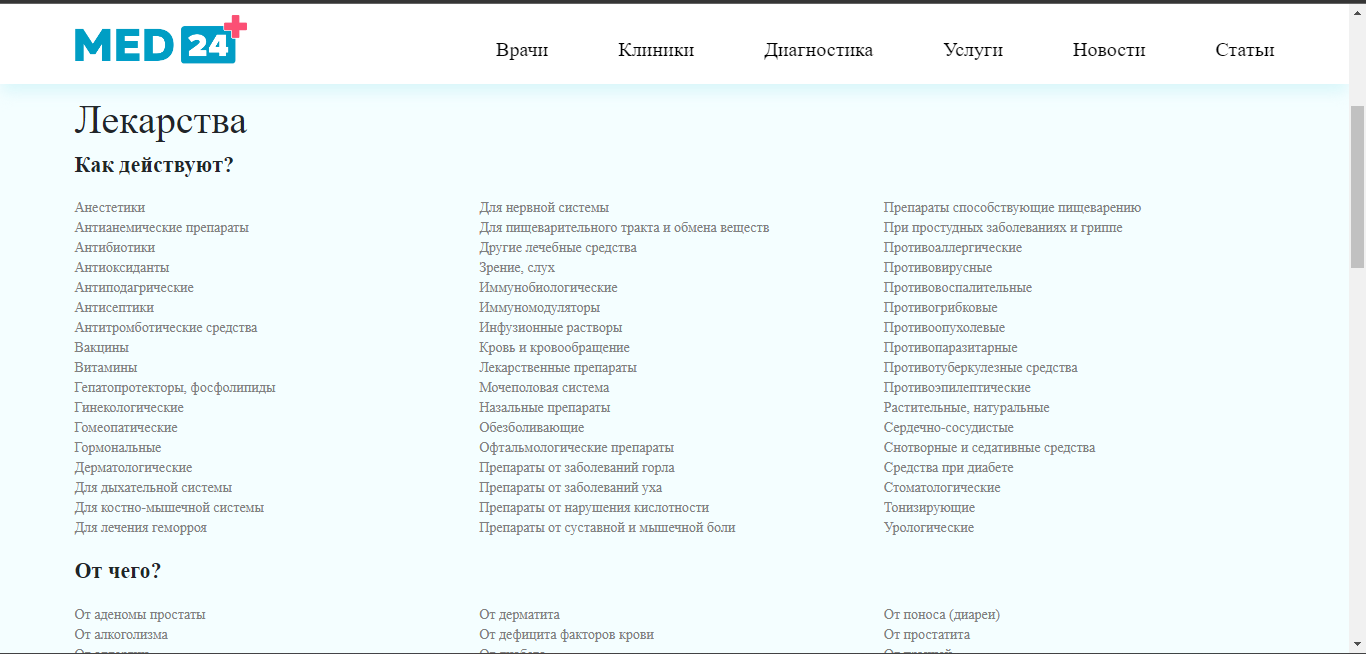Open Для дыхательной системы link
Image resolution: width=1366 pixels, height=654 pixels.
point(153,488)
